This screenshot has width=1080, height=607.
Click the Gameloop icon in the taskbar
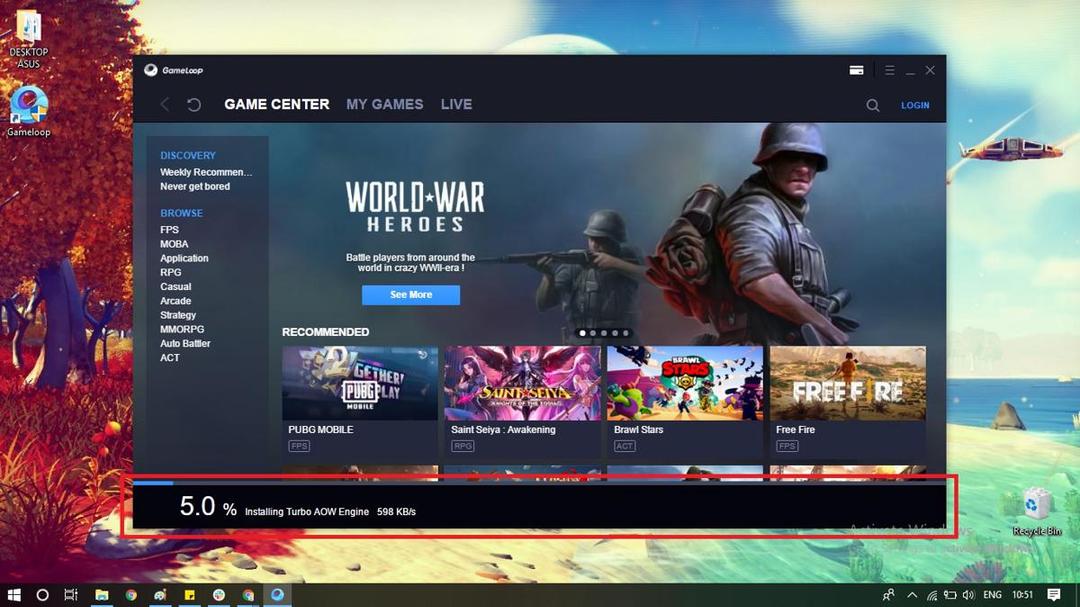pyautogui.click(x=278, y=595)
